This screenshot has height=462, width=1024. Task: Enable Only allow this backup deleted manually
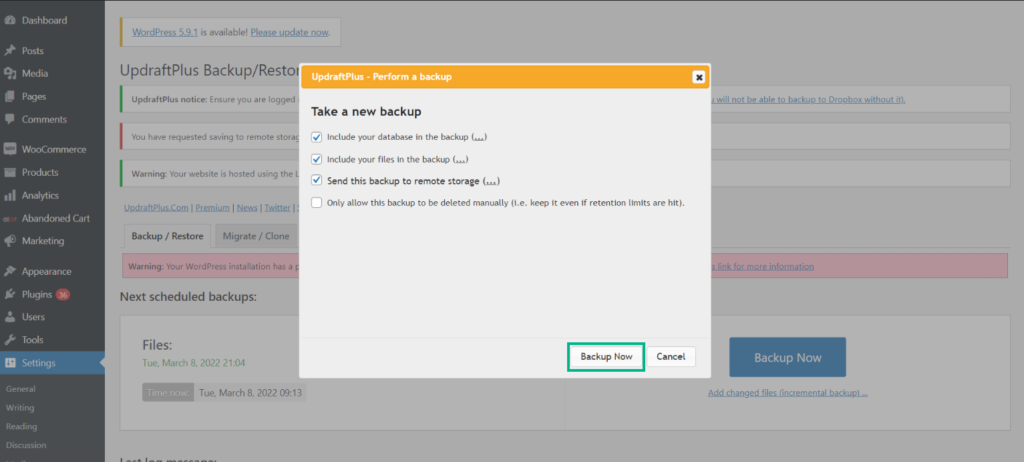[317, 203]
